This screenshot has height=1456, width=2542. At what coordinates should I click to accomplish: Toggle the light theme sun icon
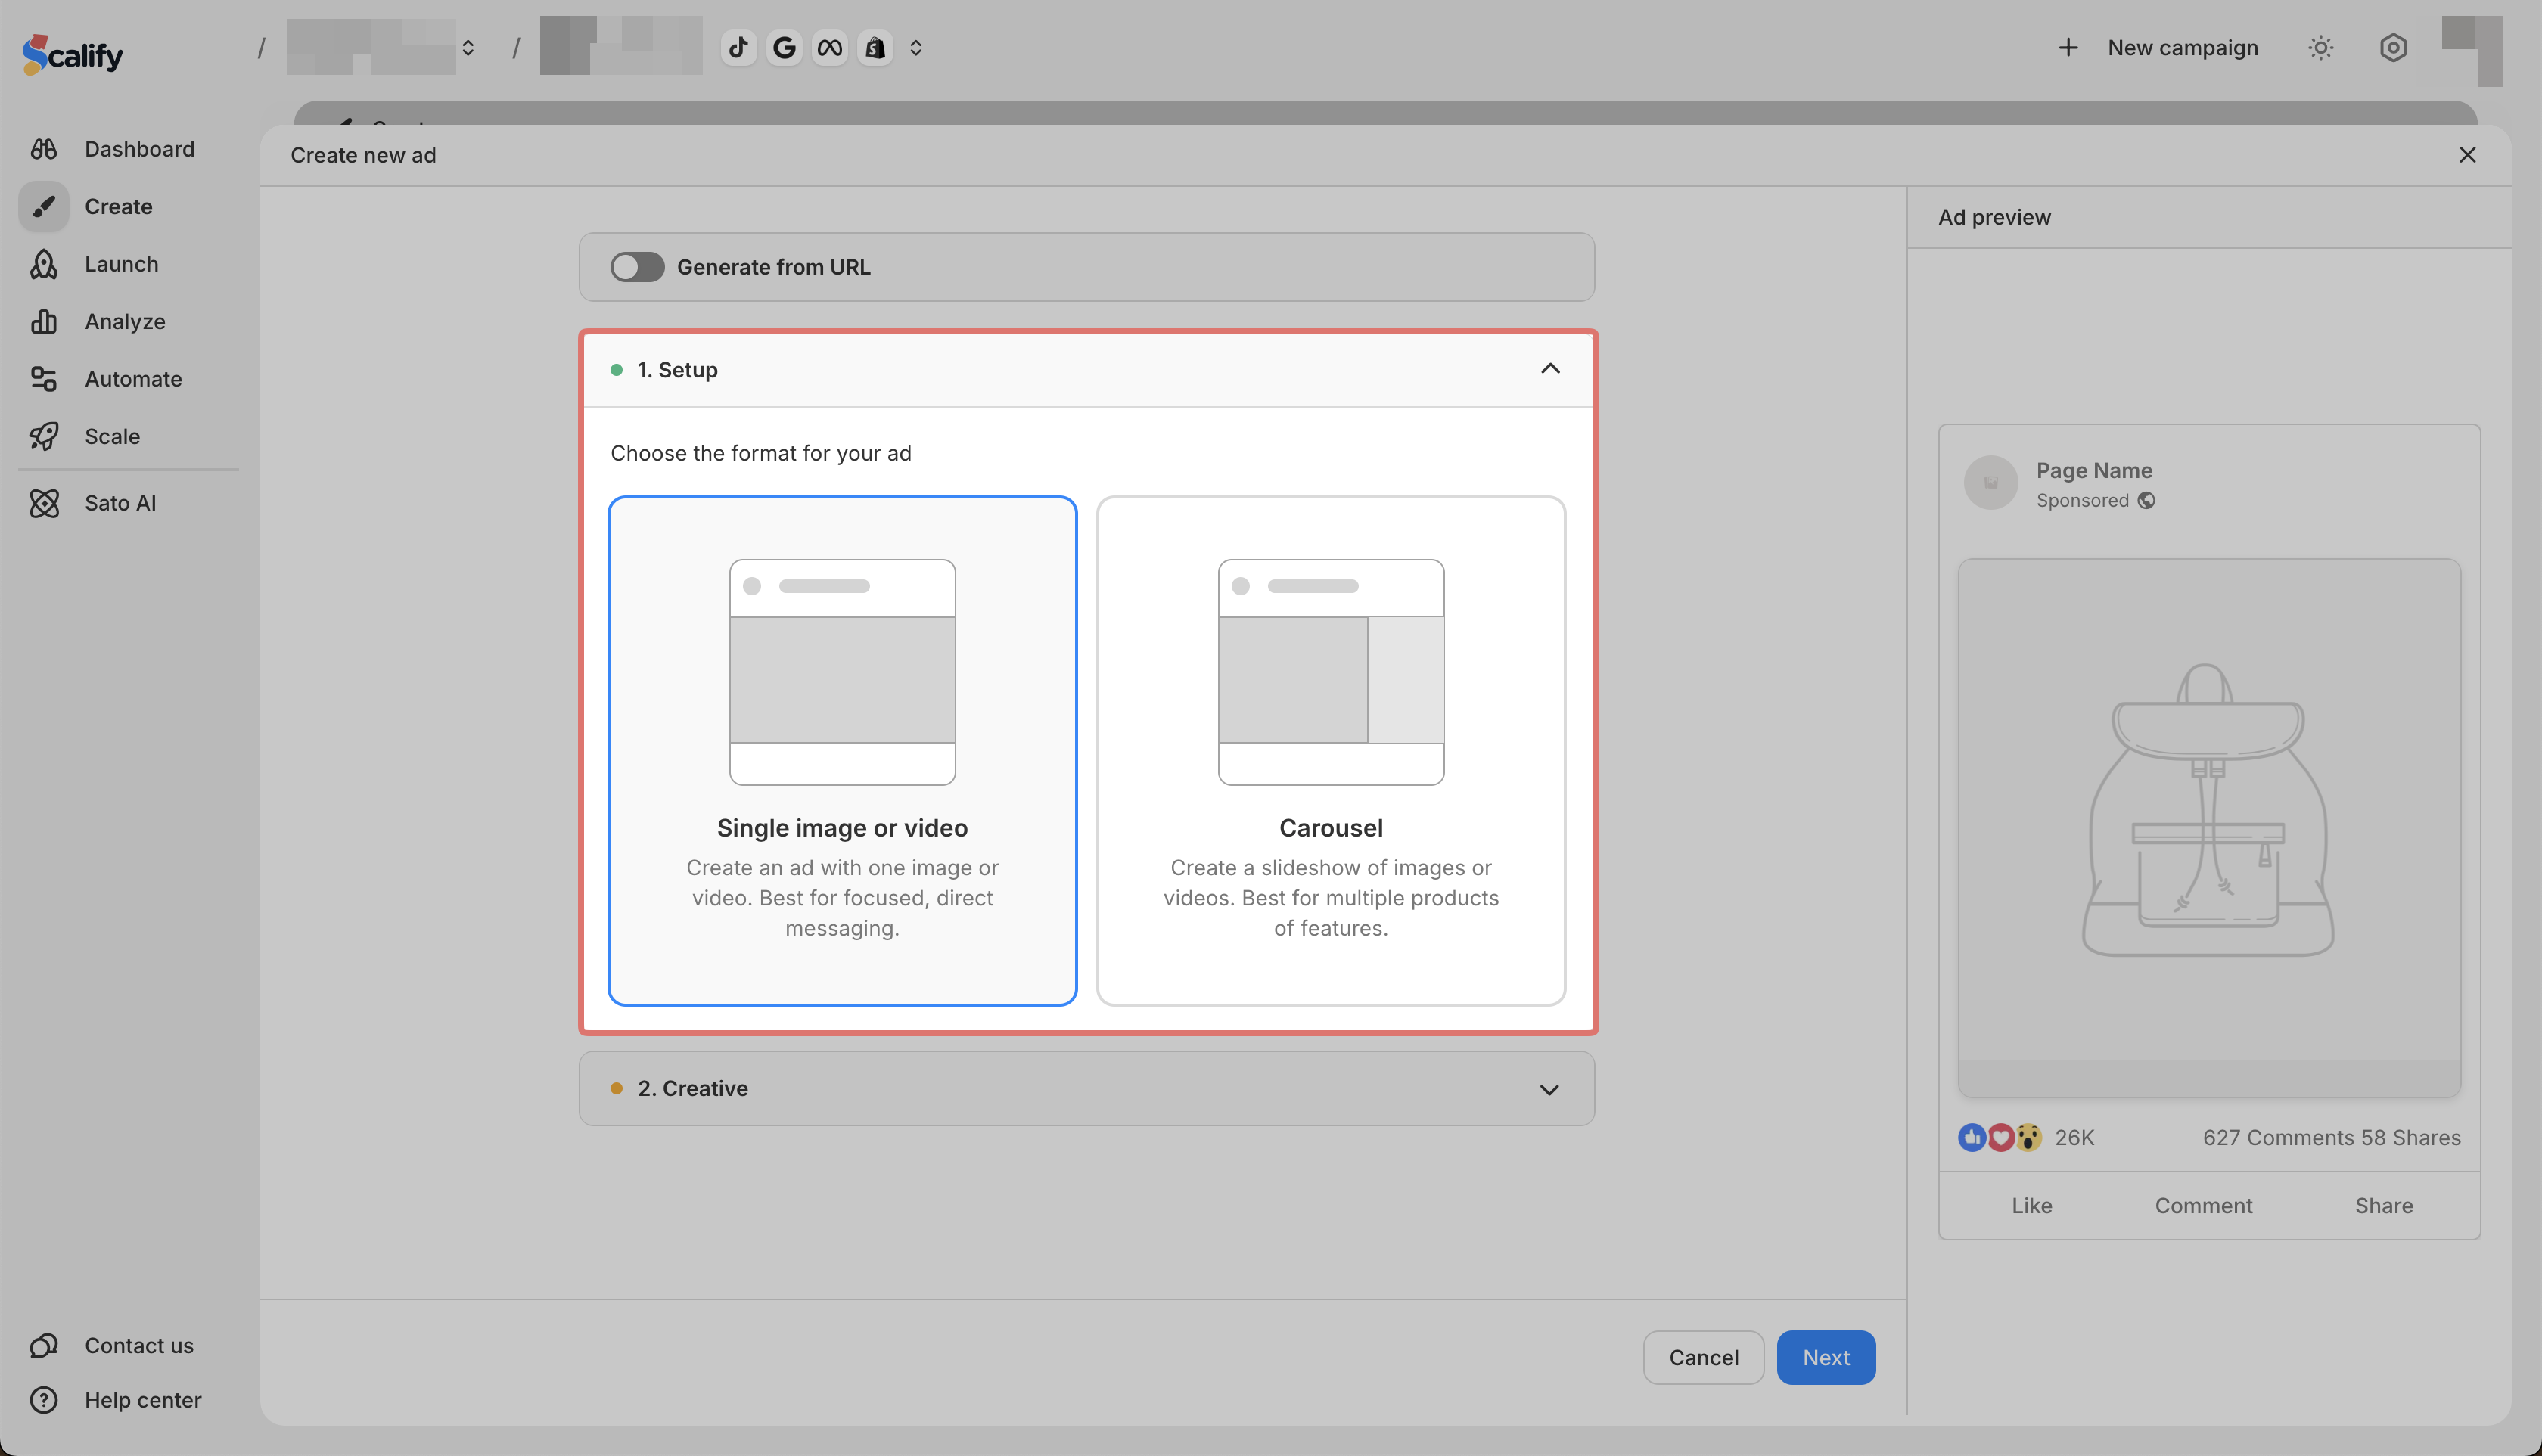tap(2320, 48)
